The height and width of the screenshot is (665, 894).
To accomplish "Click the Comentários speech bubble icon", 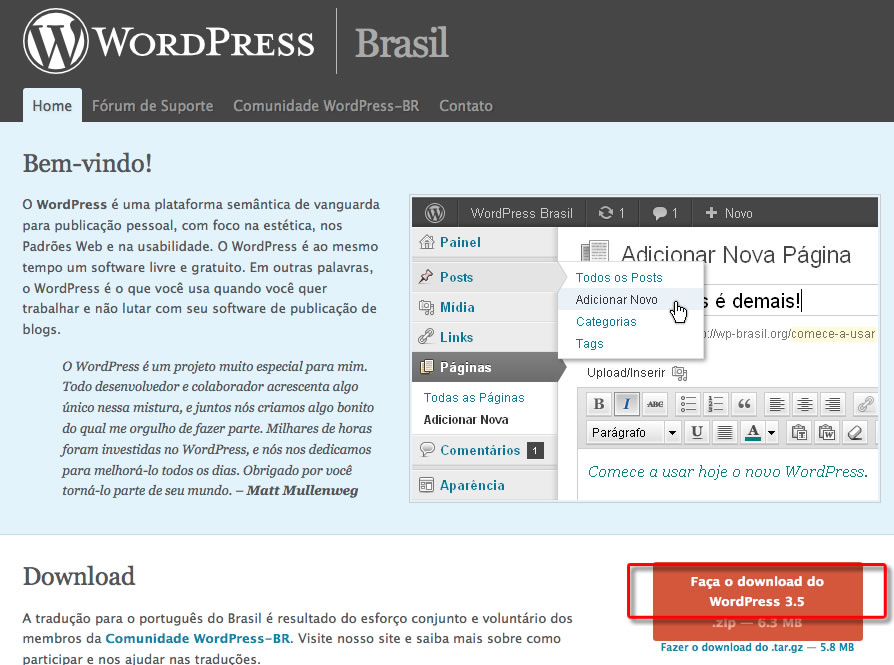I will pos(426,449).
